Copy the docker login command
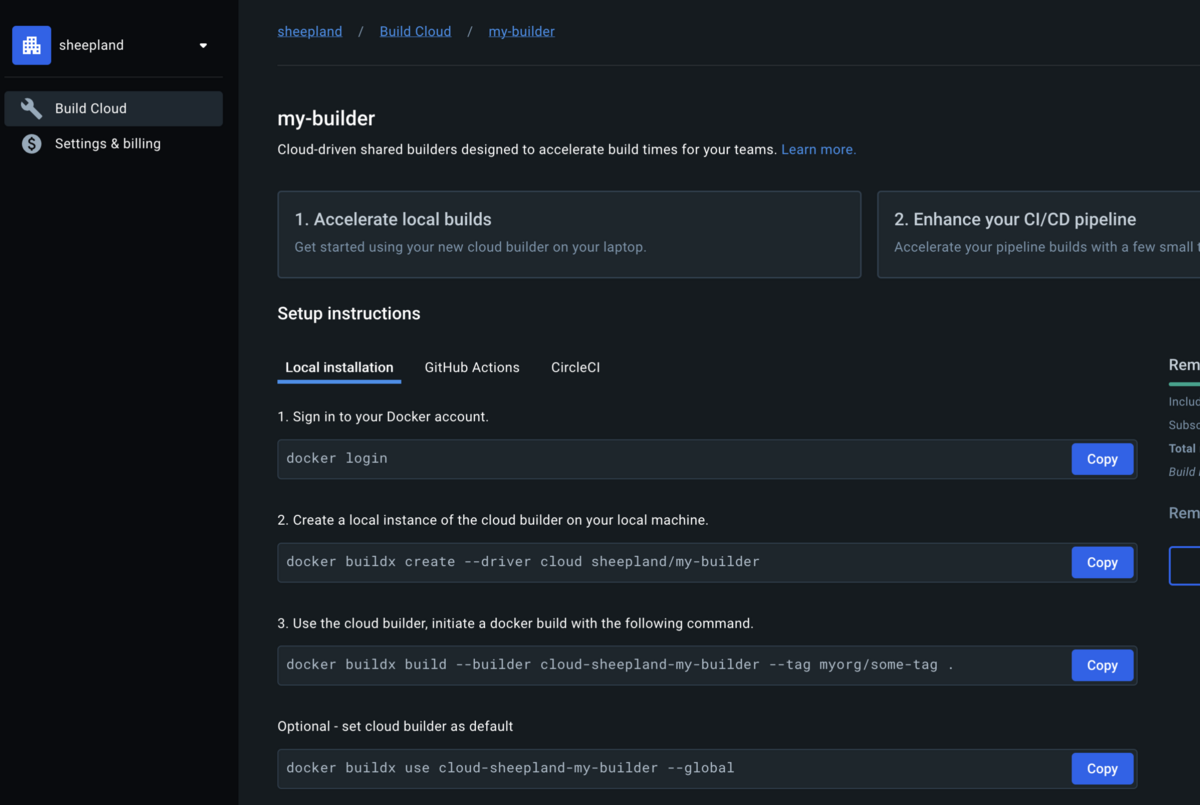 coord(1102,459)
